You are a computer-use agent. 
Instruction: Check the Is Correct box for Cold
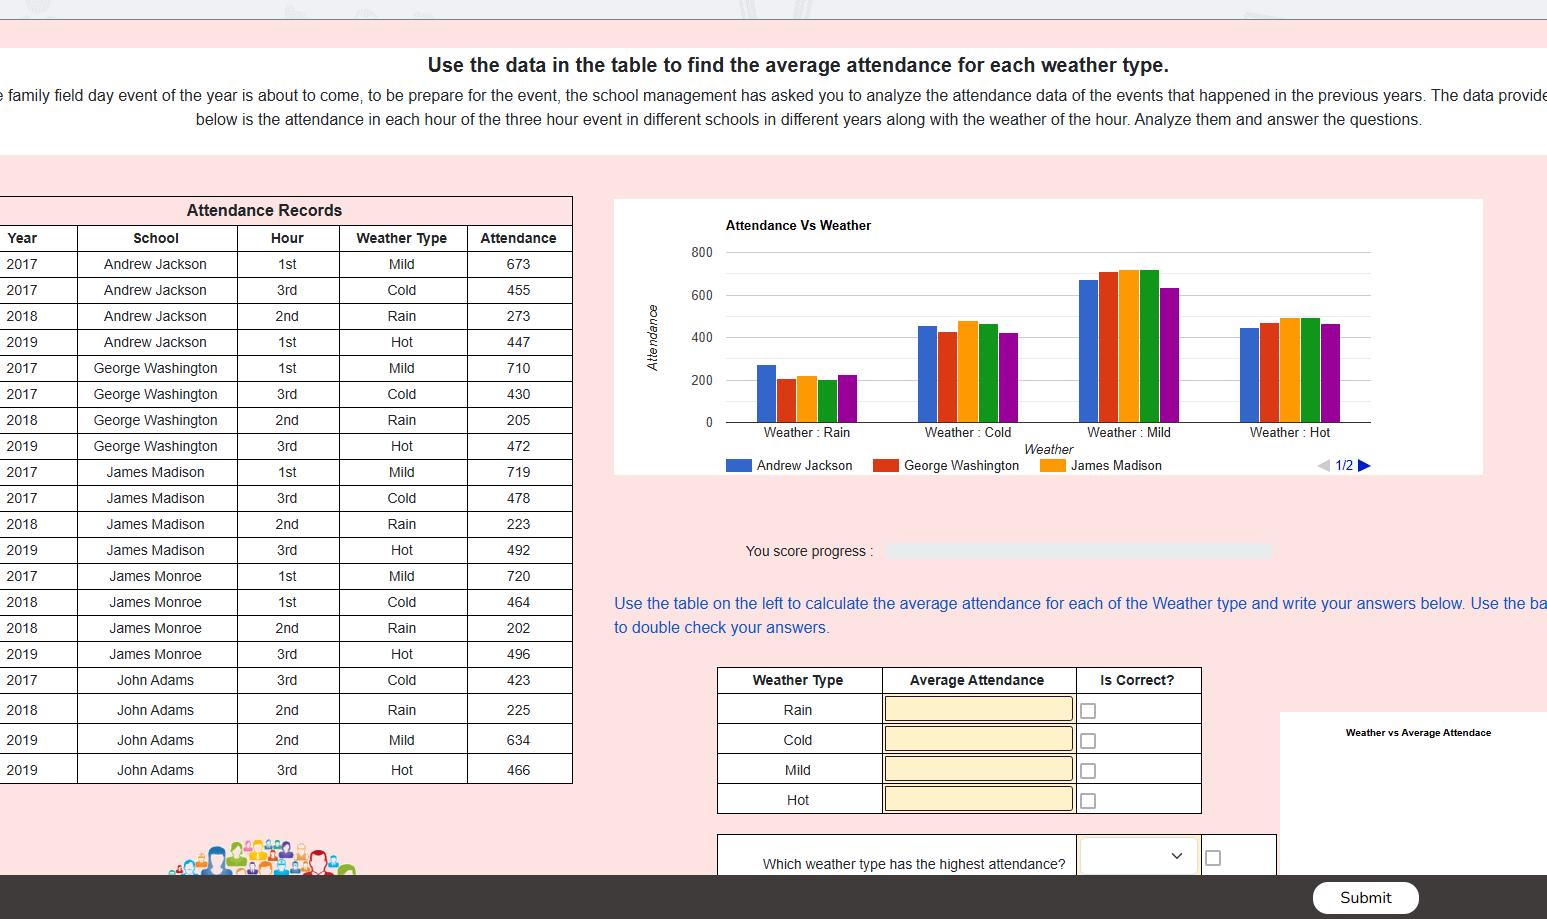tap(1088, 740)
